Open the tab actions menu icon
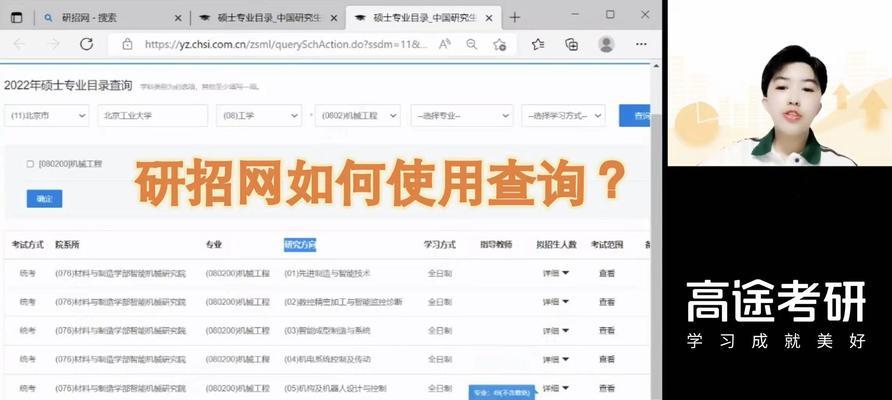The image size is (892, 400). coord(17,18)
